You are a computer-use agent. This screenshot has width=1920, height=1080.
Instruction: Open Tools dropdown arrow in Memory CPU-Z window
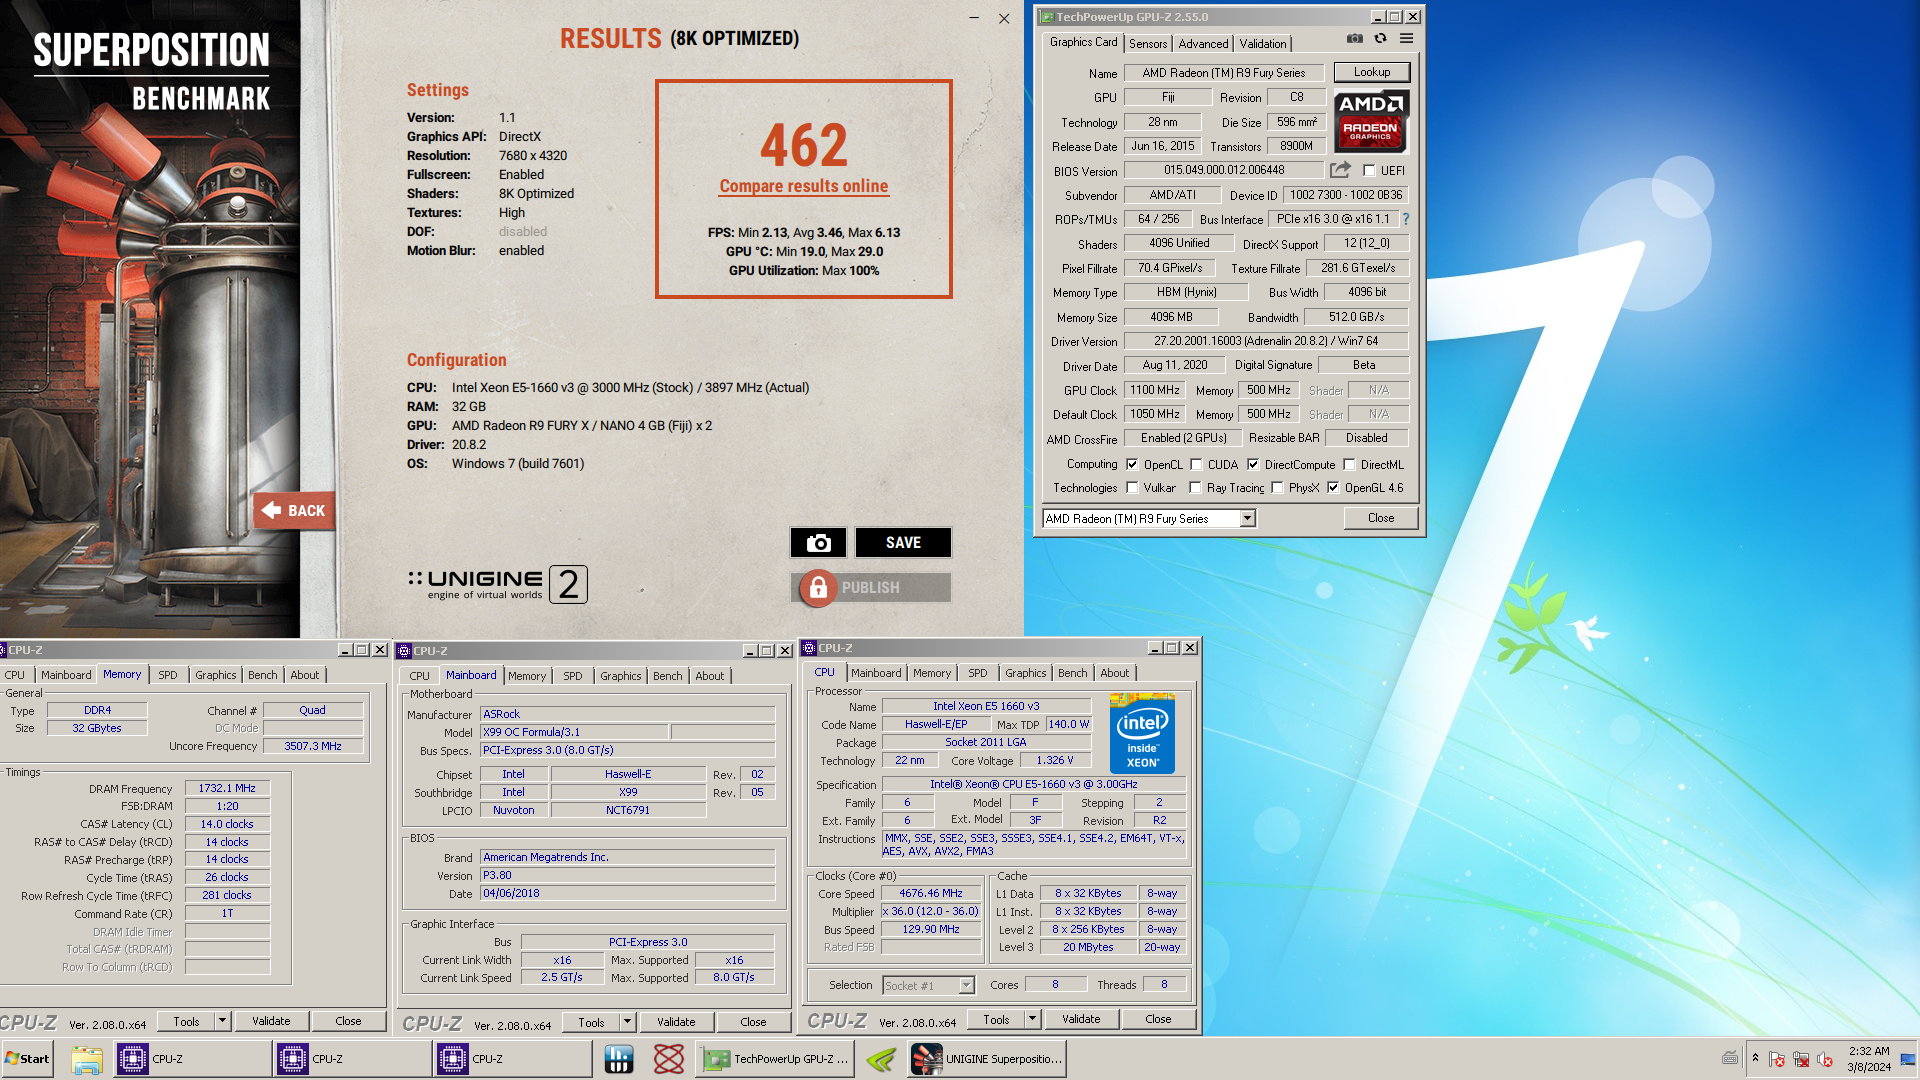point(222,1021)
